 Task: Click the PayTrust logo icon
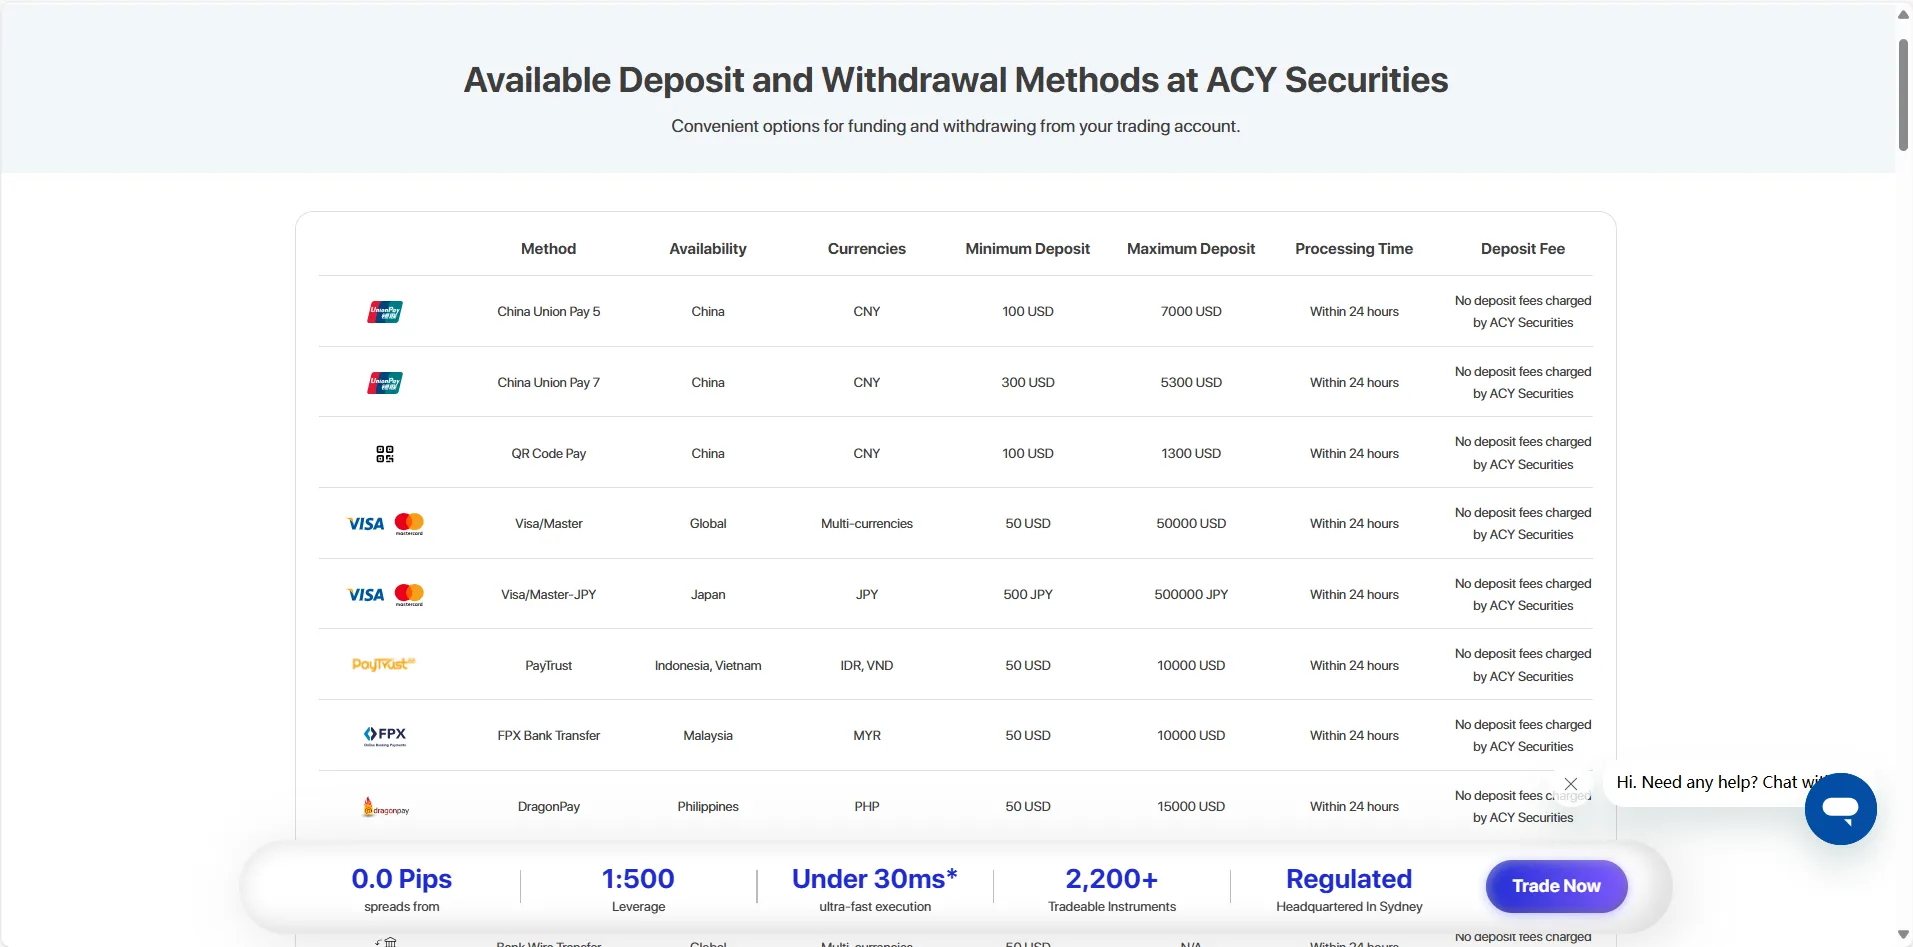tap(384, 665)
